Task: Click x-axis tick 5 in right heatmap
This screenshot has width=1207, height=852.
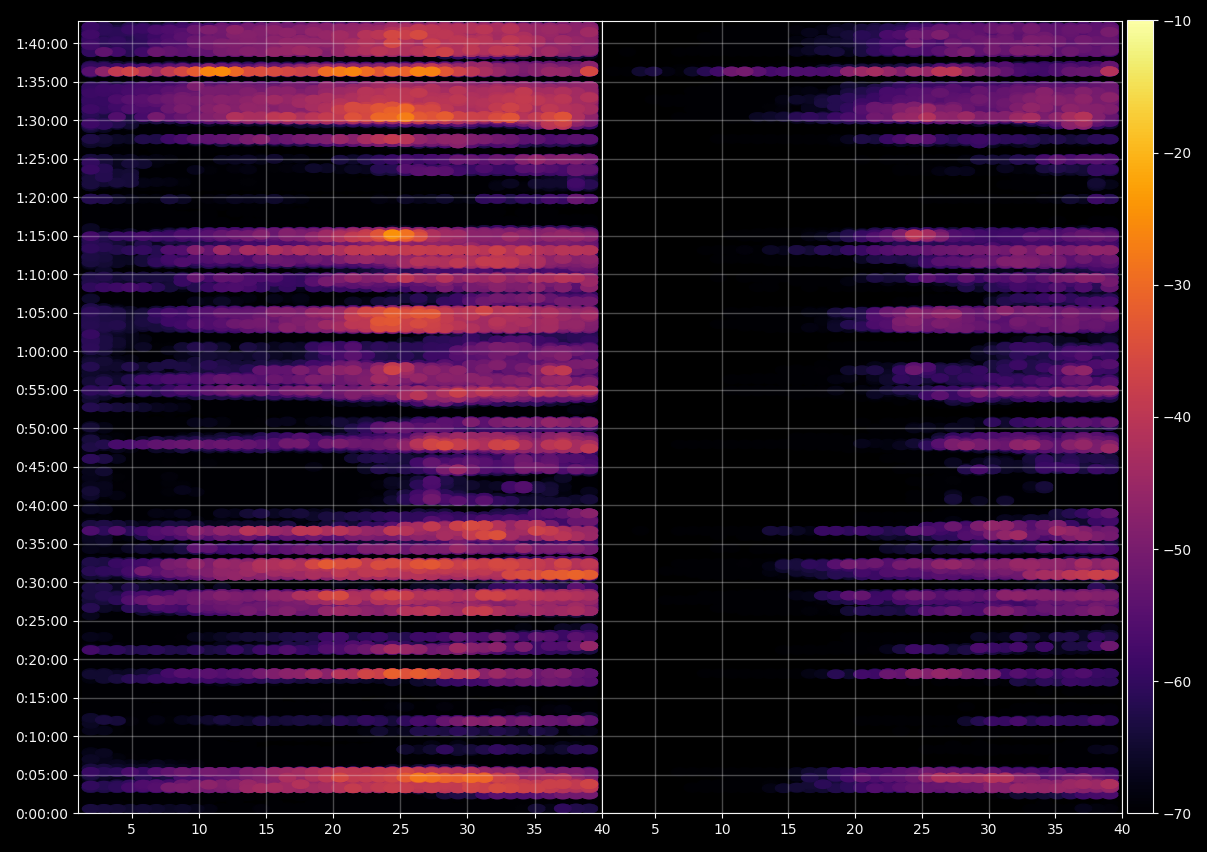Action: [x=655, y=830]
